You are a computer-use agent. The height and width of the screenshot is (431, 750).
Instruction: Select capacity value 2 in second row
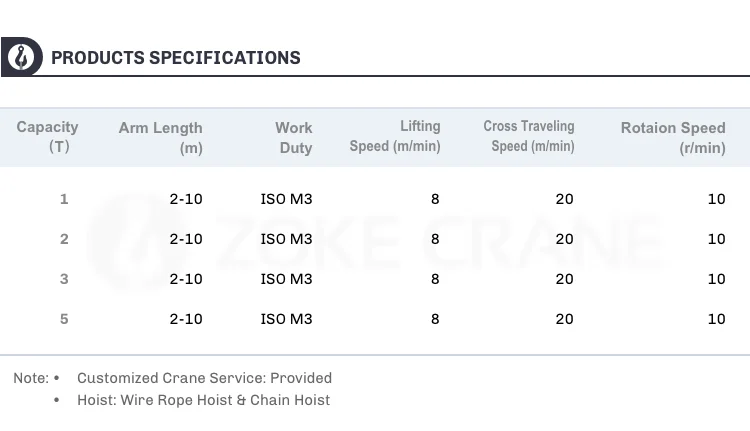coord(64,239)
